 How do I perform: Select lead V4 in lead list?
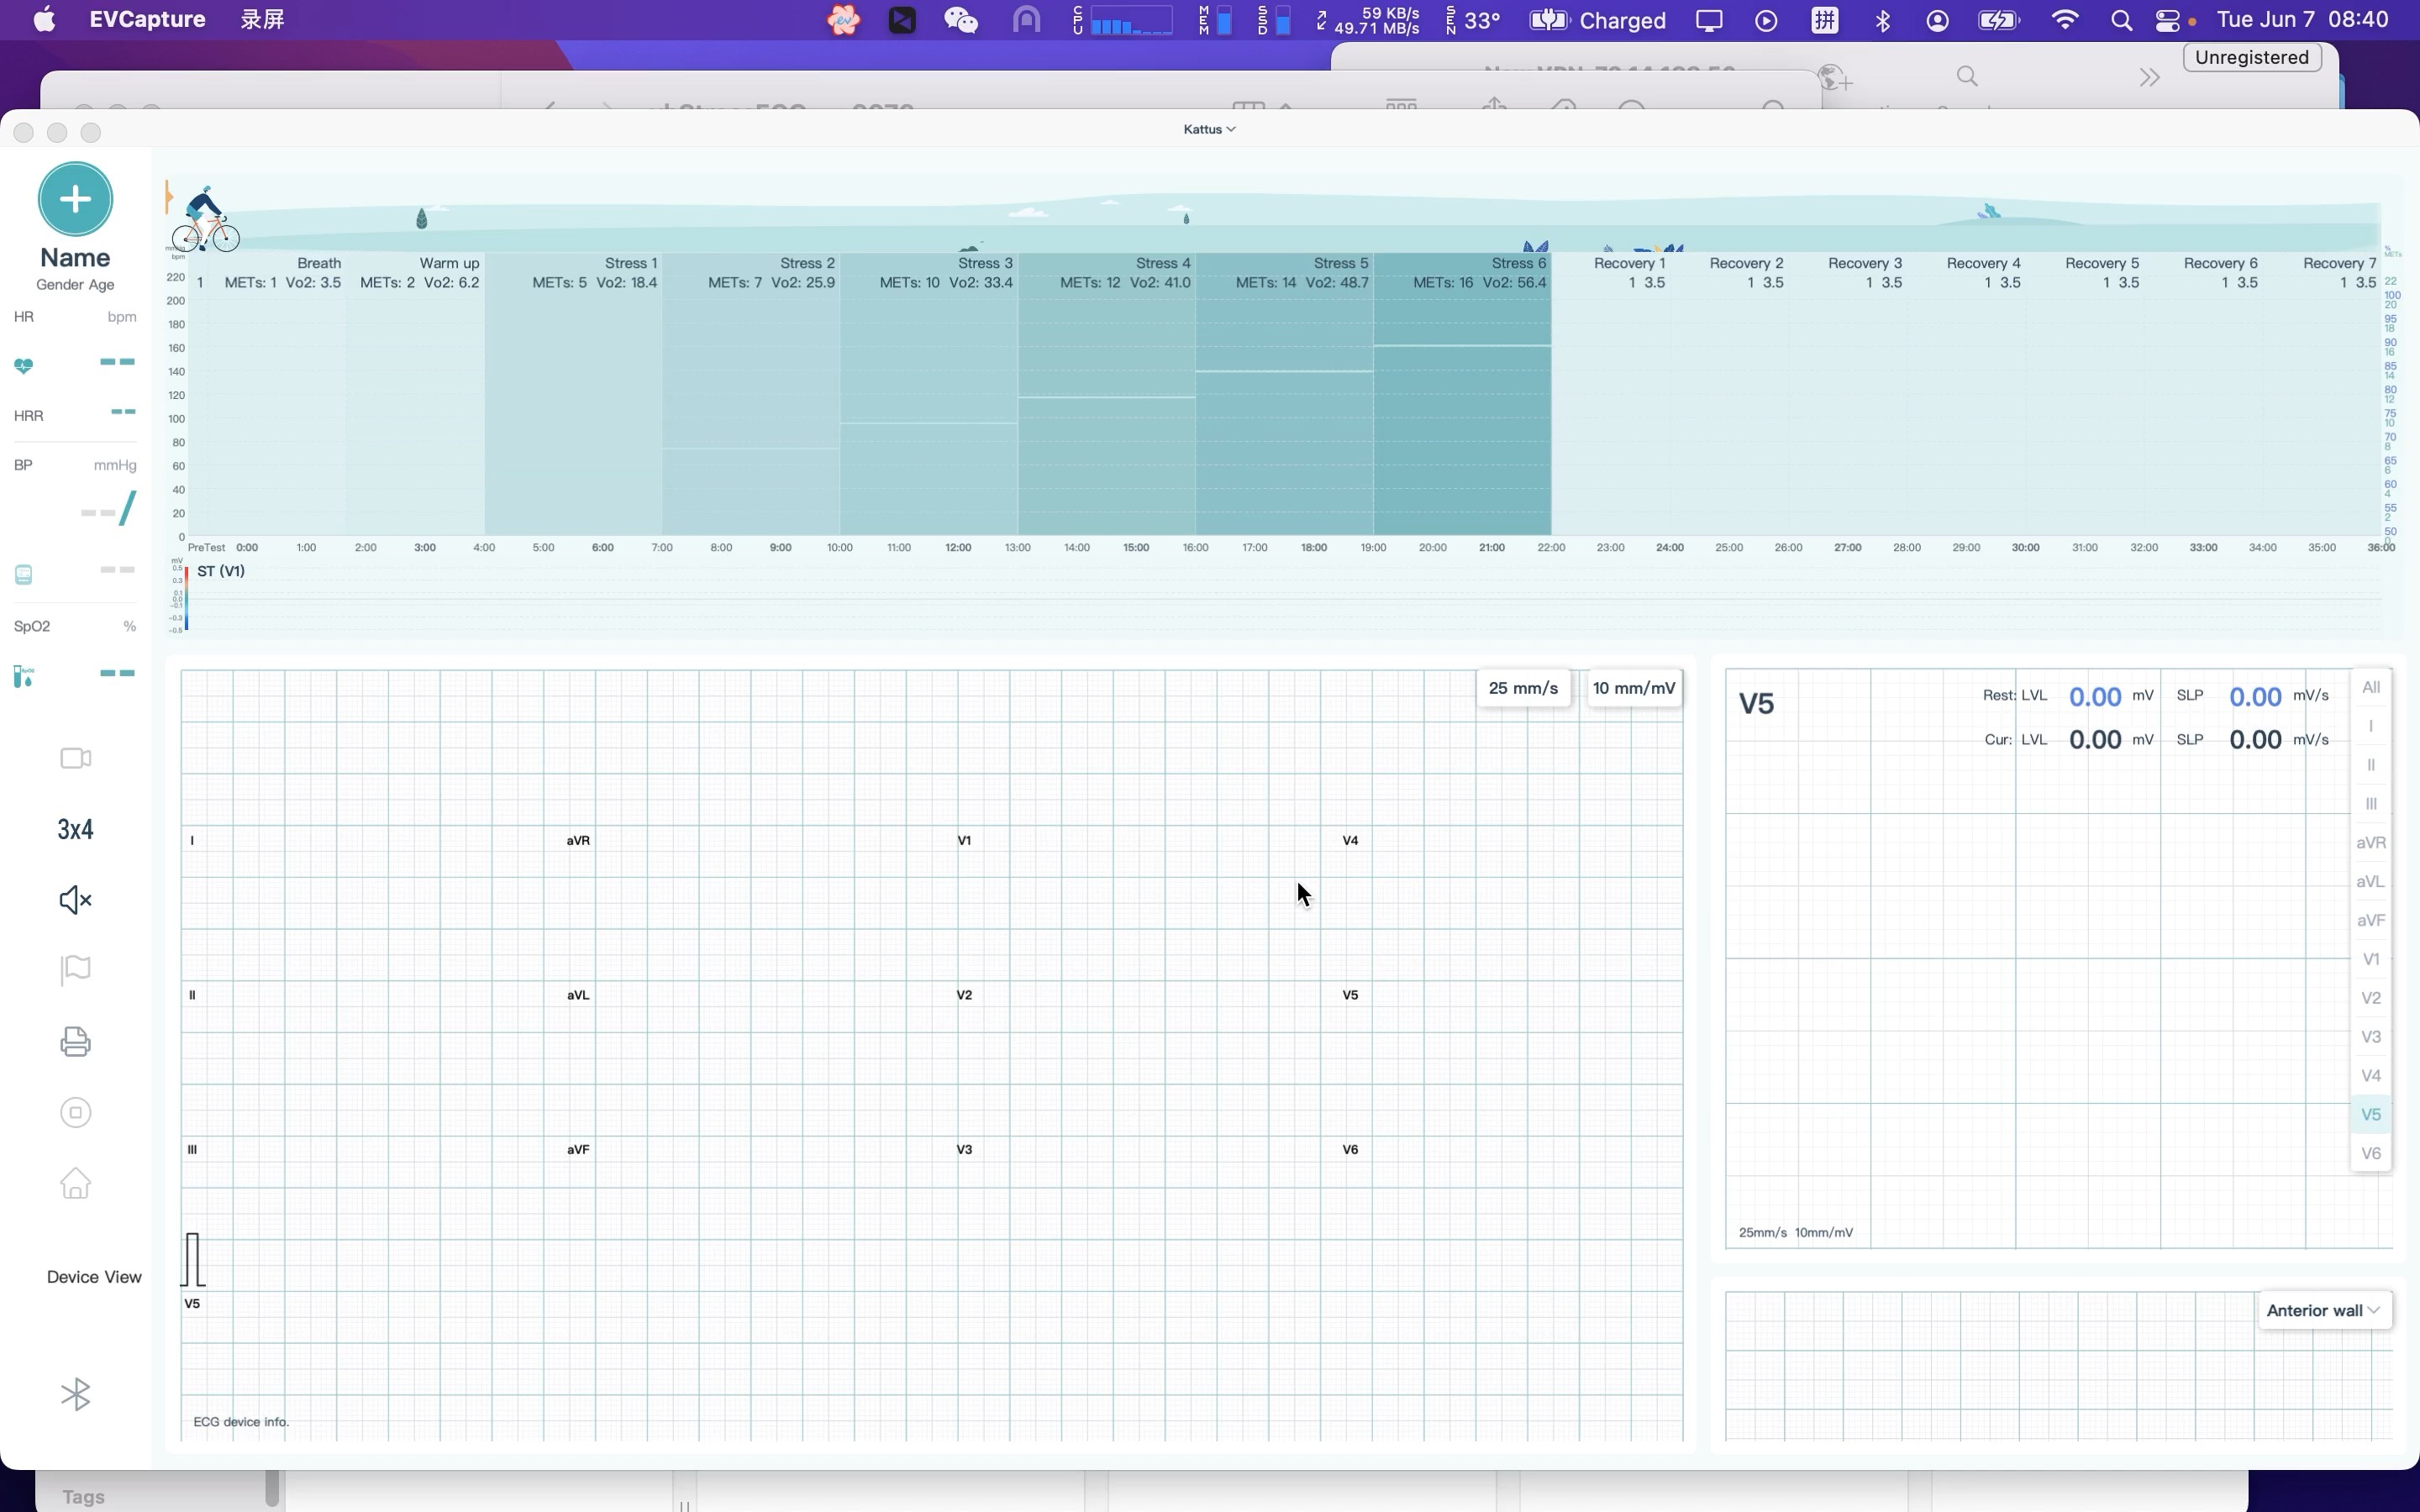[2371, 1076]
